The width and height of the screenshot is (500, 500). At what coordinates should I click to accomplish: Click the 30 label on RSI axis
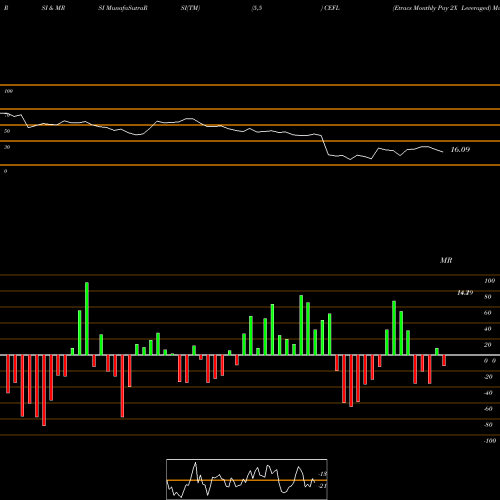pos(7,147)
